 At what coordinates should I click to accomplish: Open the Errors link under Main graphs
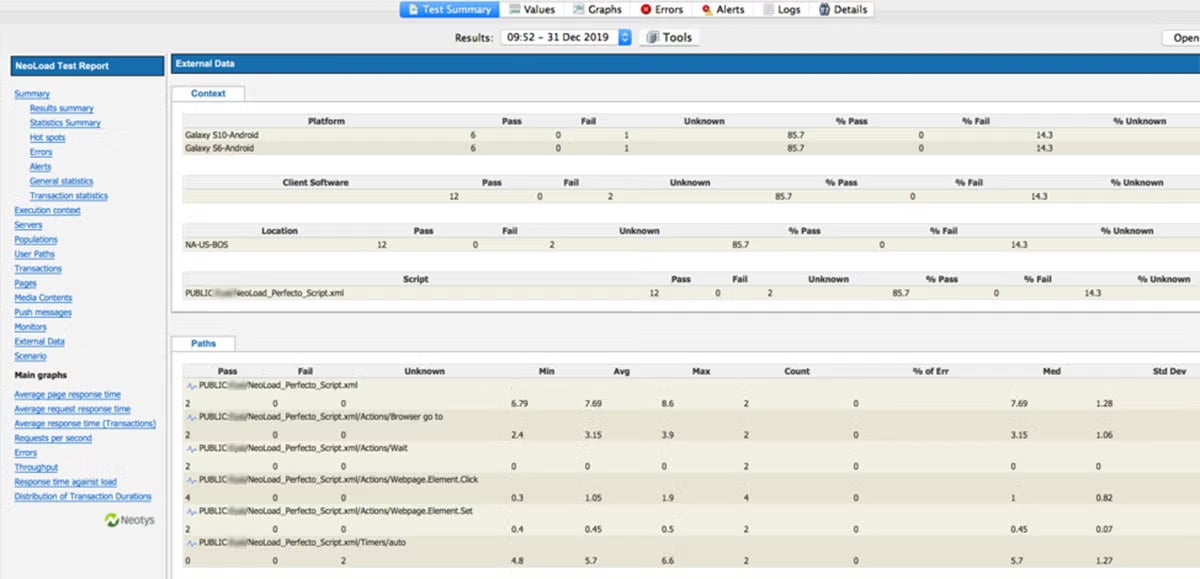[x=25, y=453]
